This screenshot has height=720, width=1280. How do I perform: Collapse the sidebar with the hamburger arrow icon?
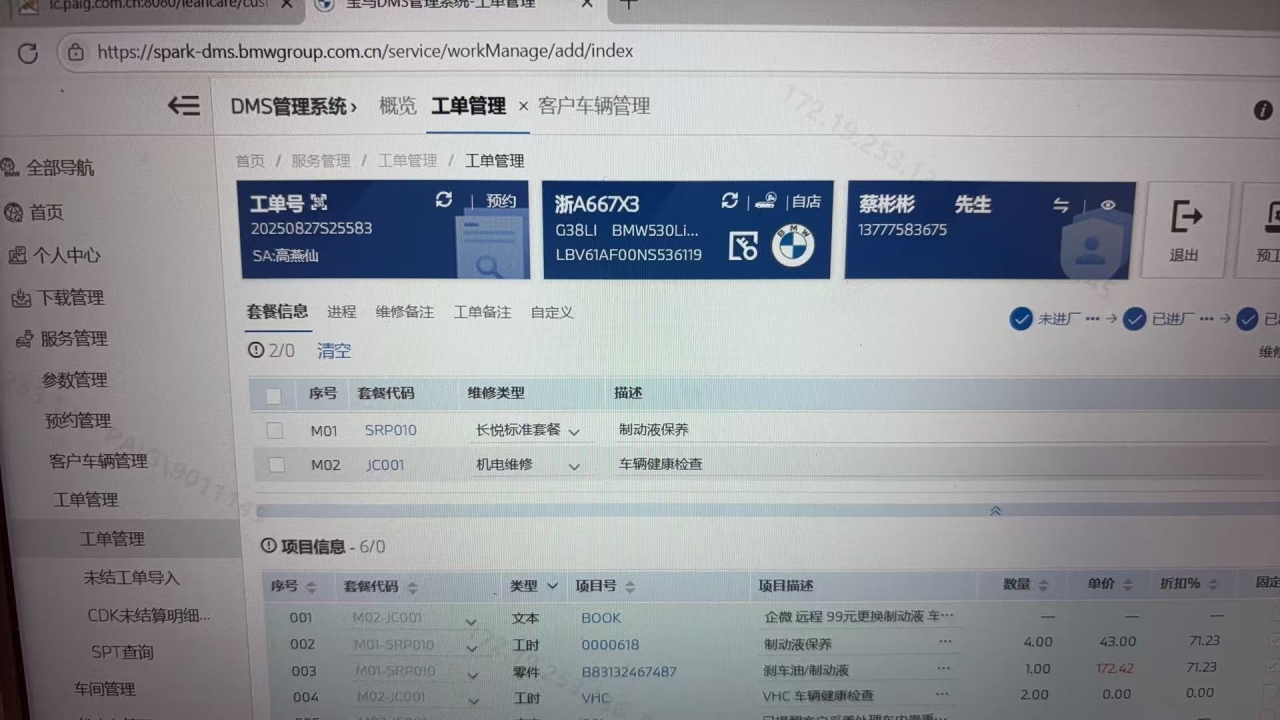tap(184, 105)
